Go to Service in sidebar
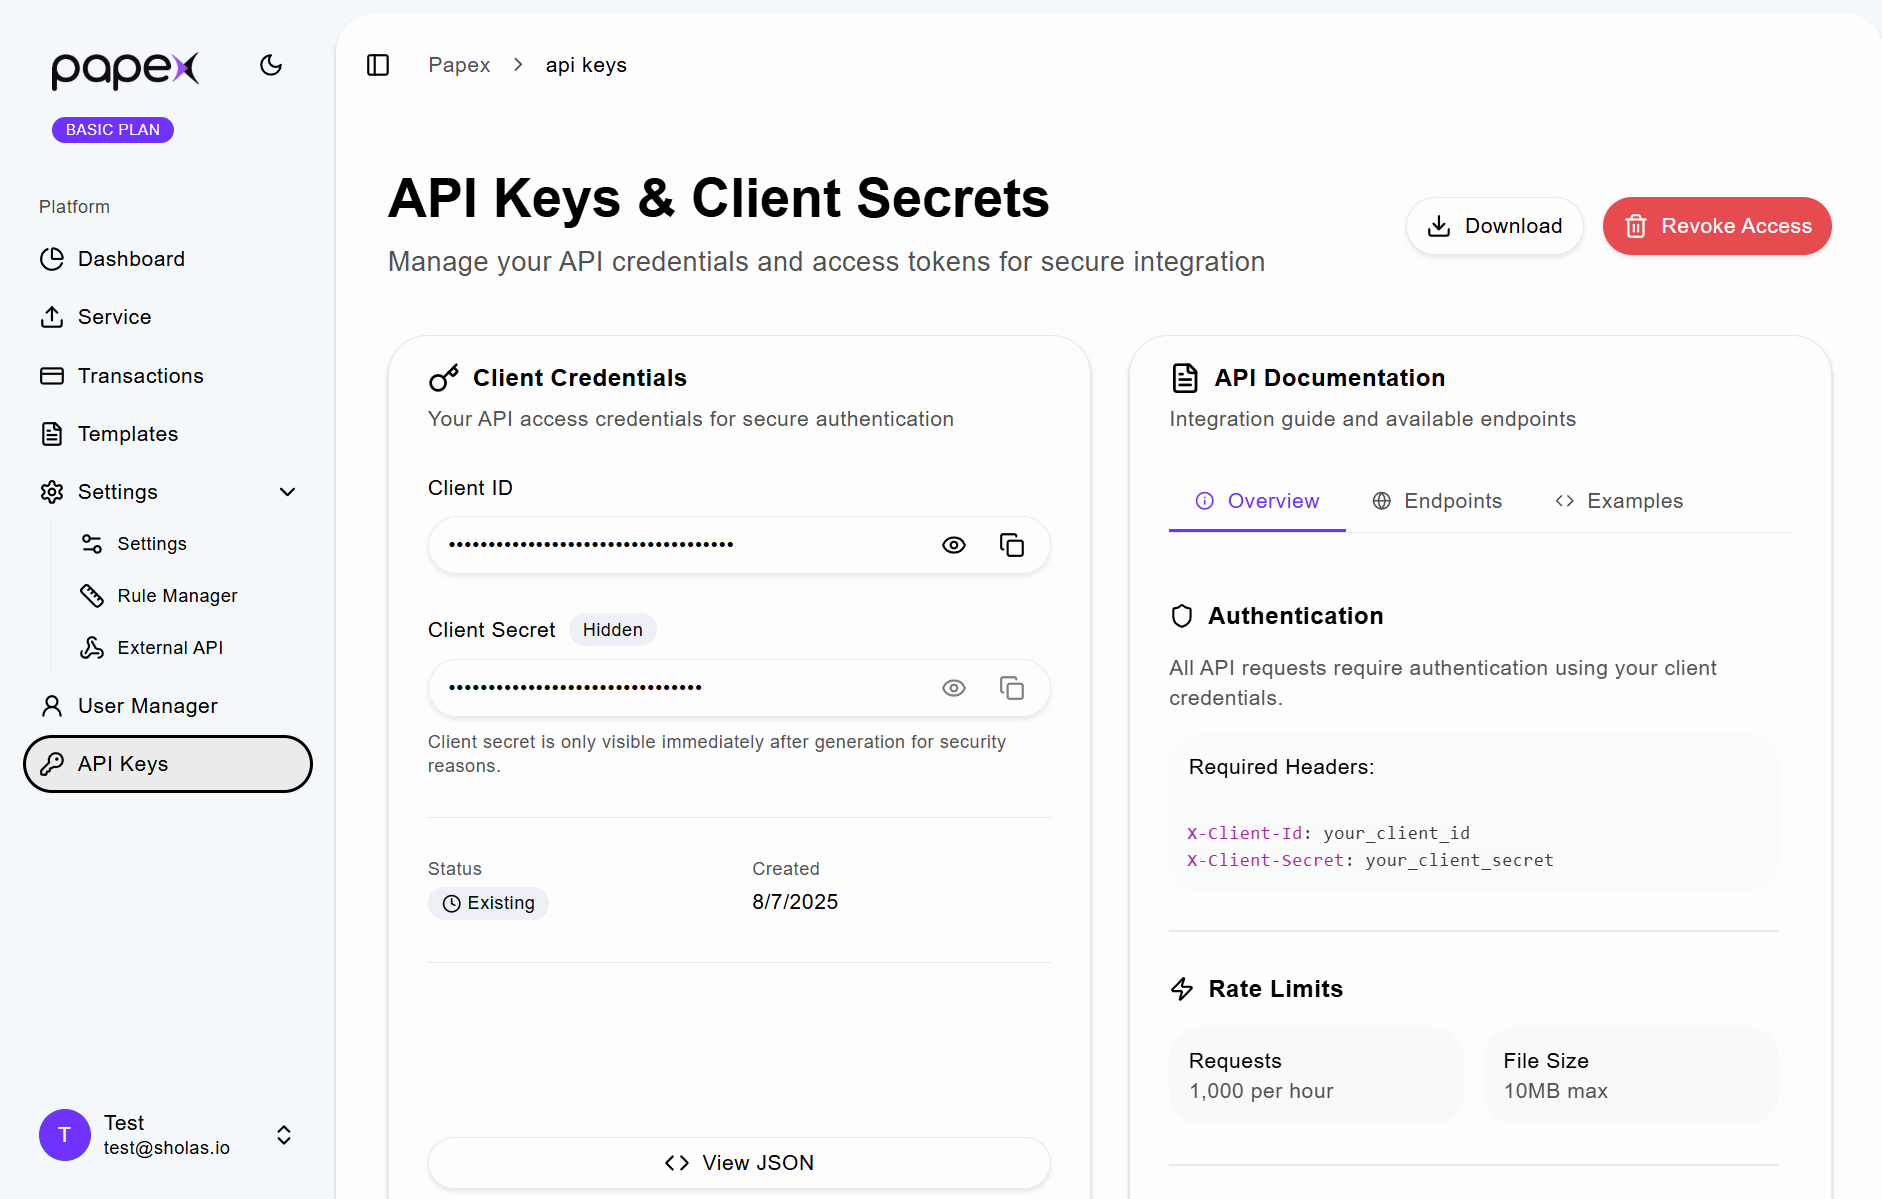1882x1199 pixels. coord(168,317)
